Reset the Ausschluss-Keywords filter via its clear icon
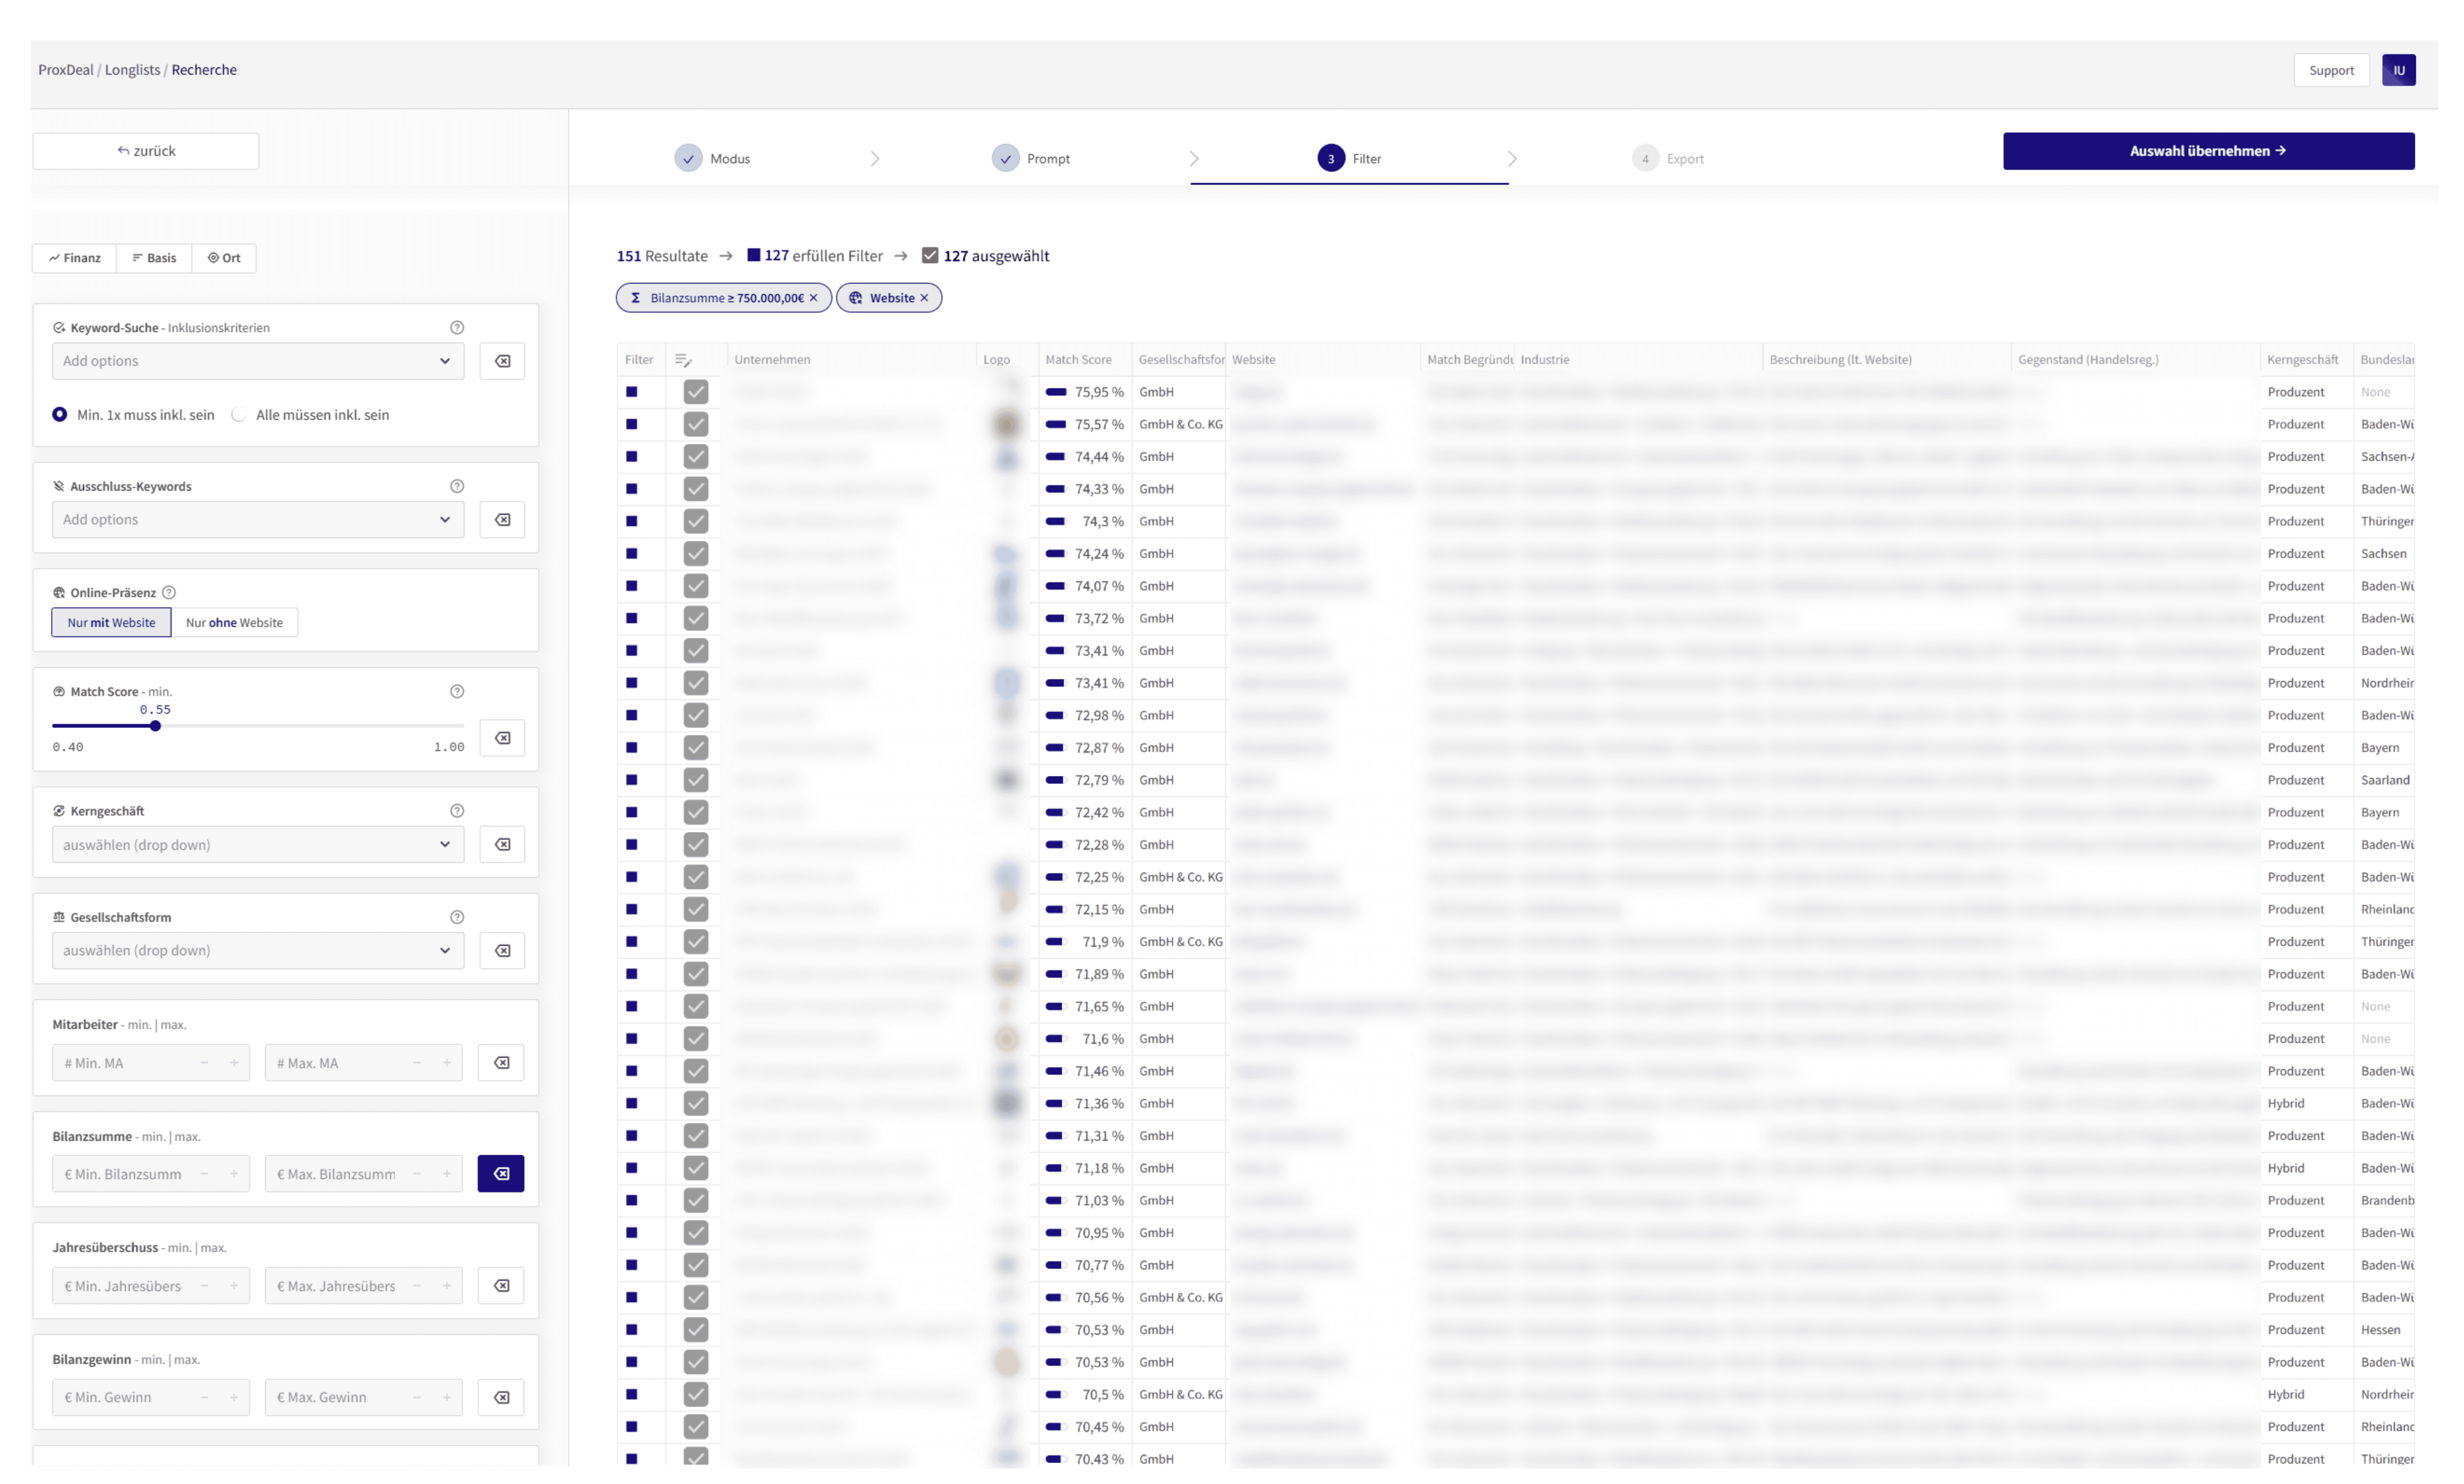 click(x=502, y=520)
